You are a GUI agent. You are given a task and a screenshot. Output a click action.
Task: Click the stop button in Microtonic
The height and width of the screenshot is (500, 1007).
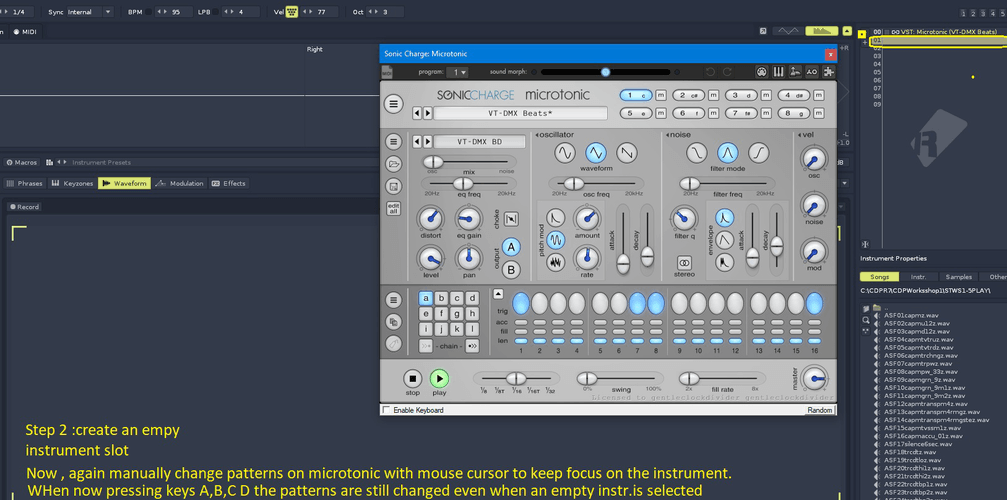pos(412,378)
